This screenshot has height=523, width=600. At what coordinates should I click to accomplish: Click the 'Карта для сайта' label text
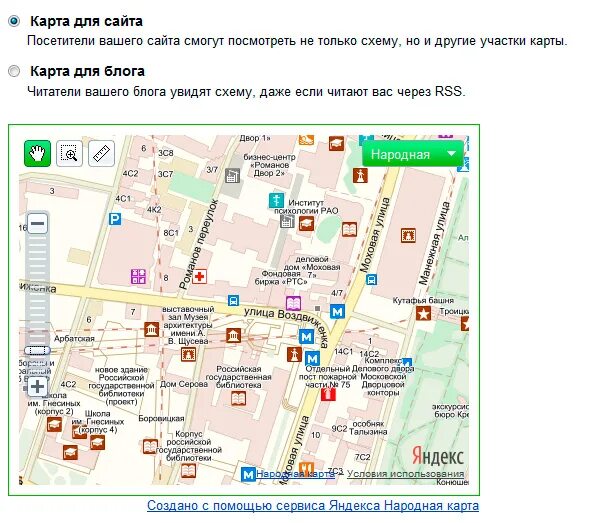(x=86, y=21)
